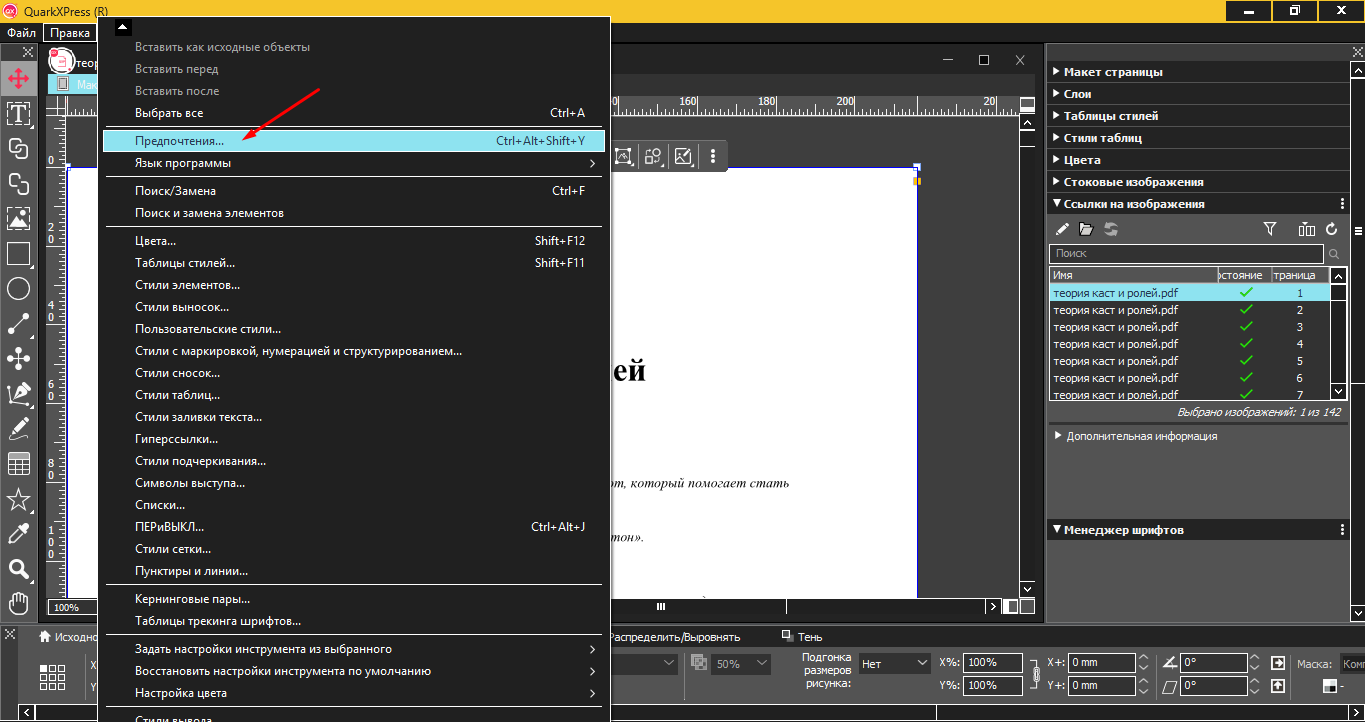1365x722 pixels.
Task: Click the three-dot more options on floating toolbar
Action: tap(713, 156)
